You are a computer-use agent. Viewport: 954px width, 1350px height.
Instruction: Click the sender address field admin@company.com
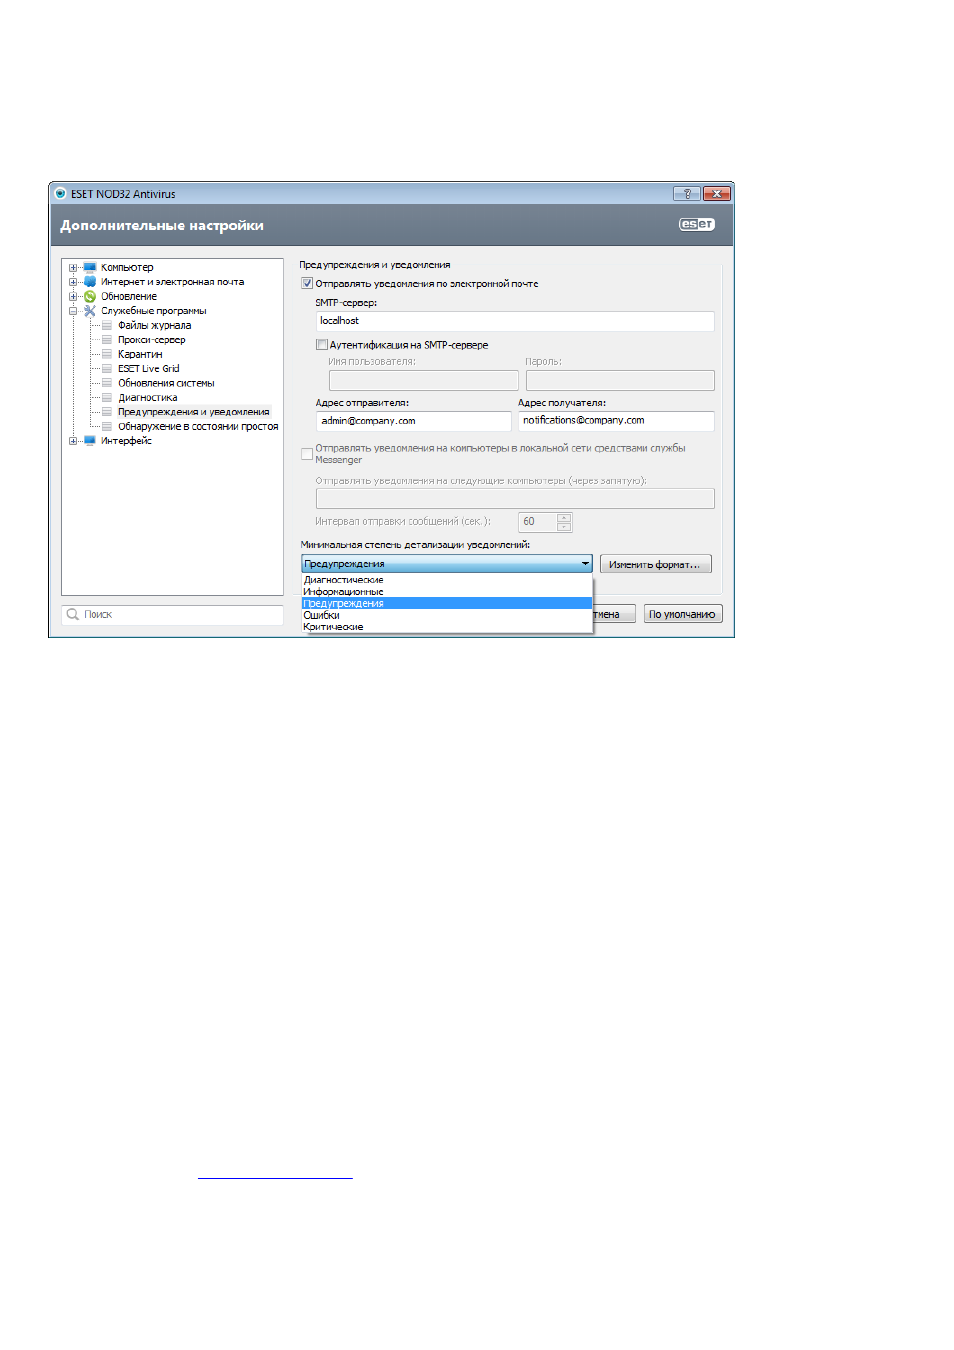413,421
